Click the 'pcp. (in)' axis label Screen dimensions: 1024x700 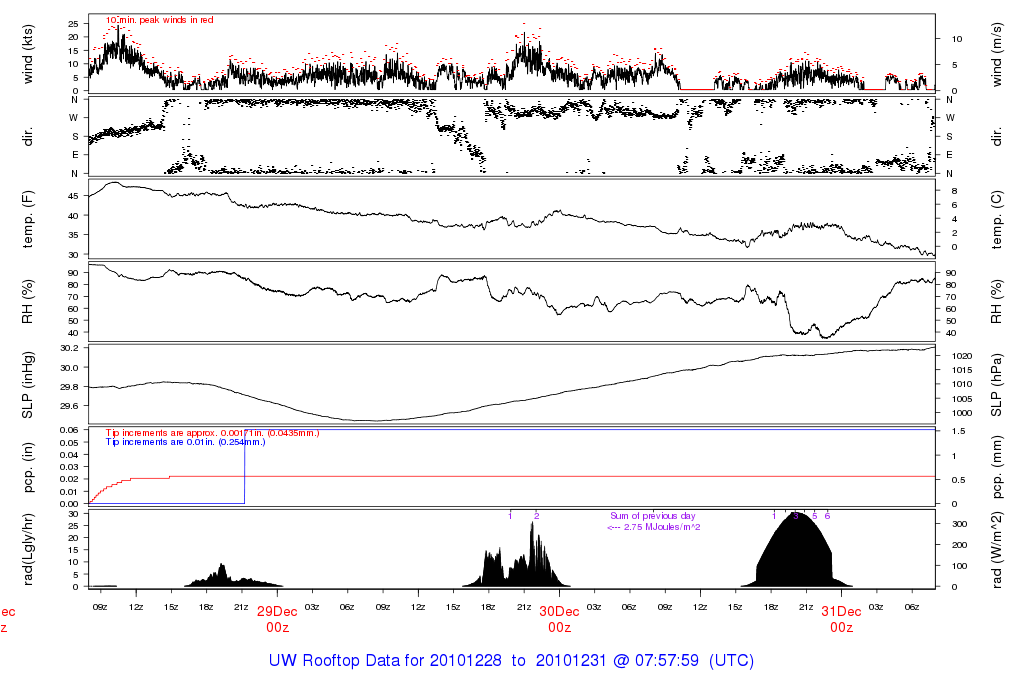pyautogui.click(x=27, y=468)
